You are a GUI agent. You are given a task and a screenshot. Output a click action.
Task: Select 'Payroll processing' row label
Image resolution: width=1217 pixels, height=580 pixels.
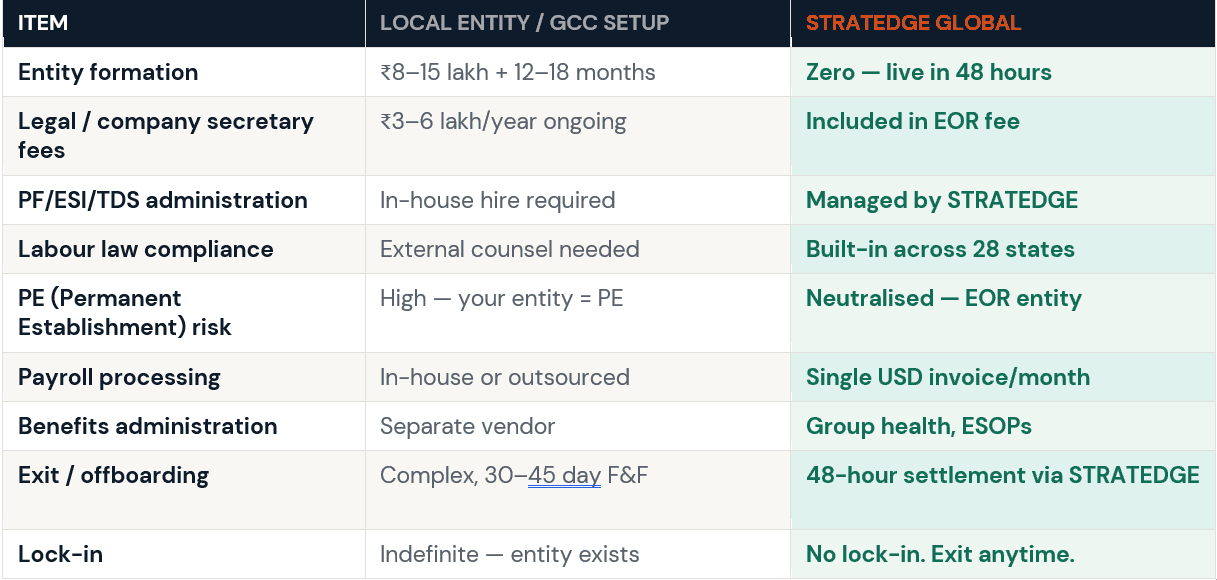119,377
